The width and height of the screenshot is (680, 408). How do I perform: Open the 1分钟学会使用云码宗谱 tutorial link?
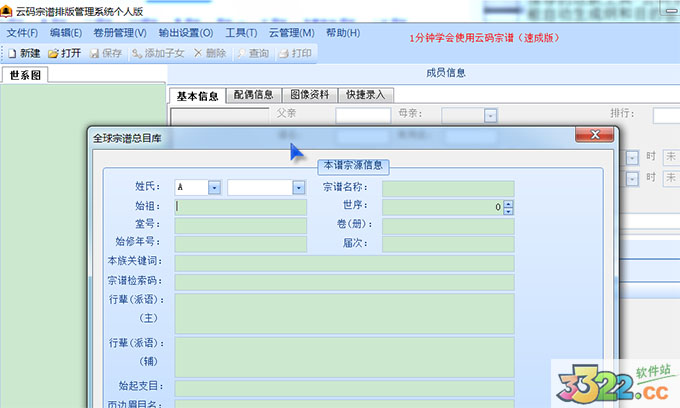tap(484, 38)
